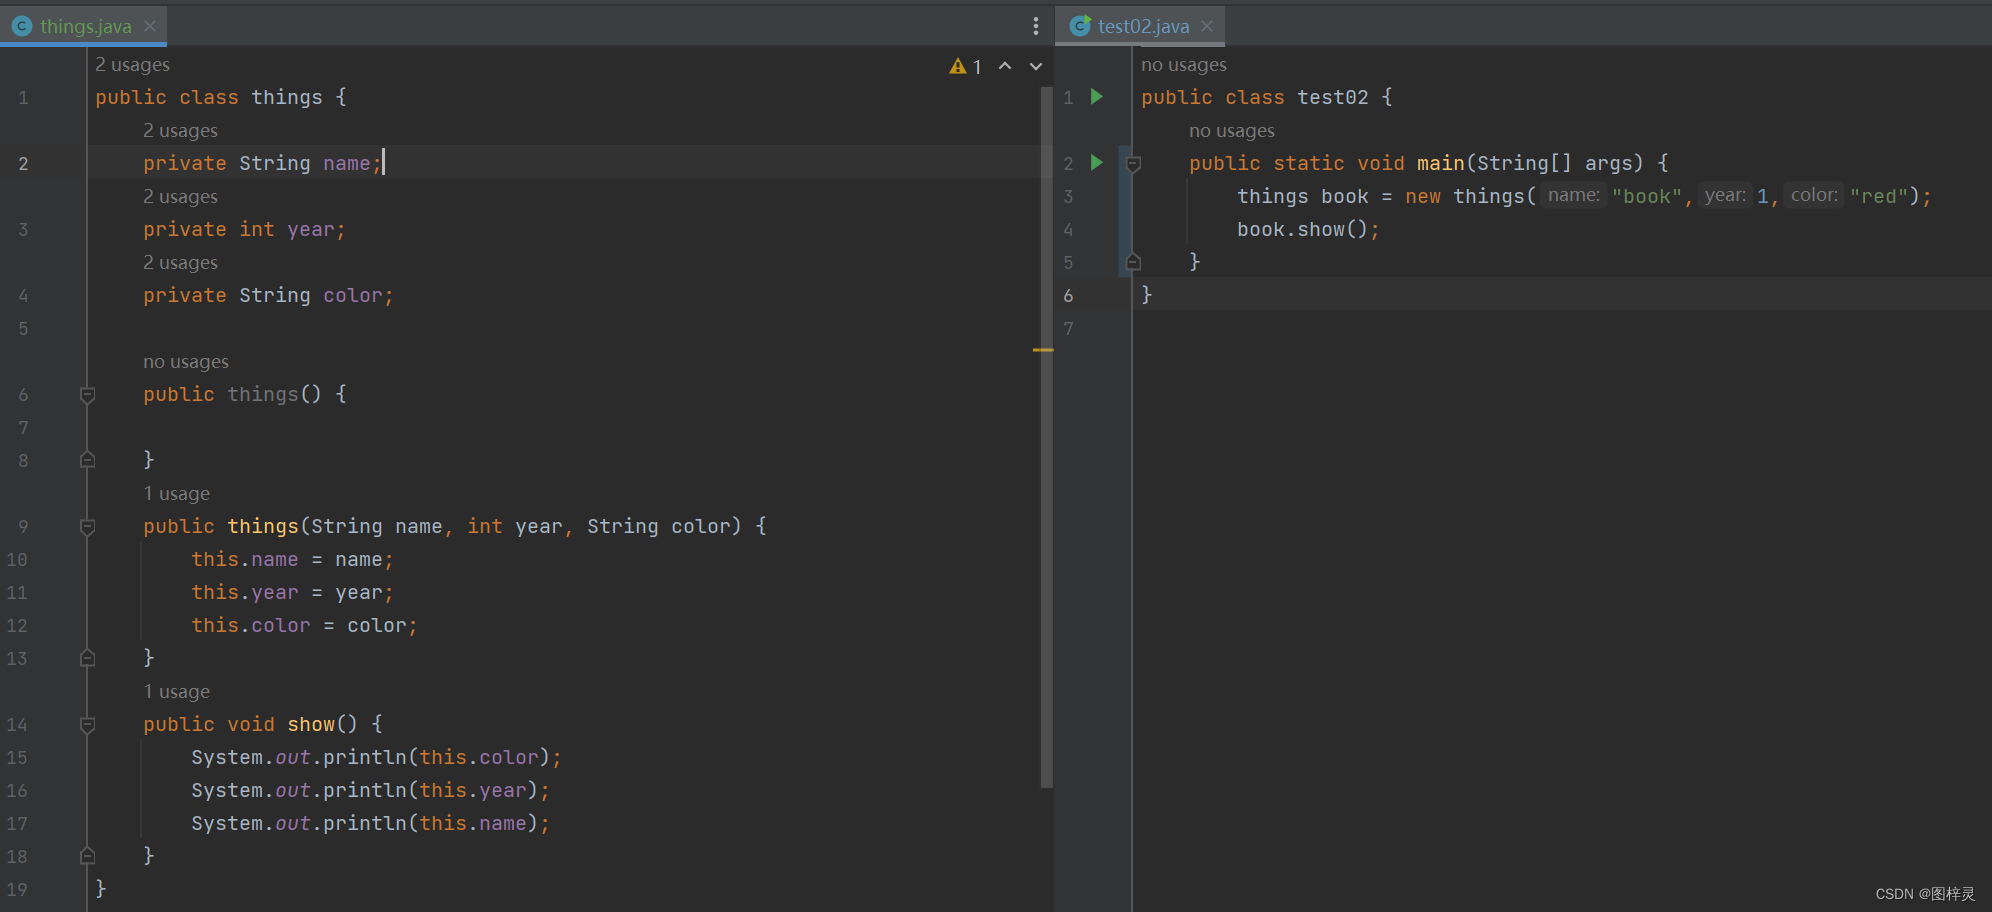Open '2 usages' hint above year field
The width and height of the screenshot is (1992, 912).
point(180,197)
